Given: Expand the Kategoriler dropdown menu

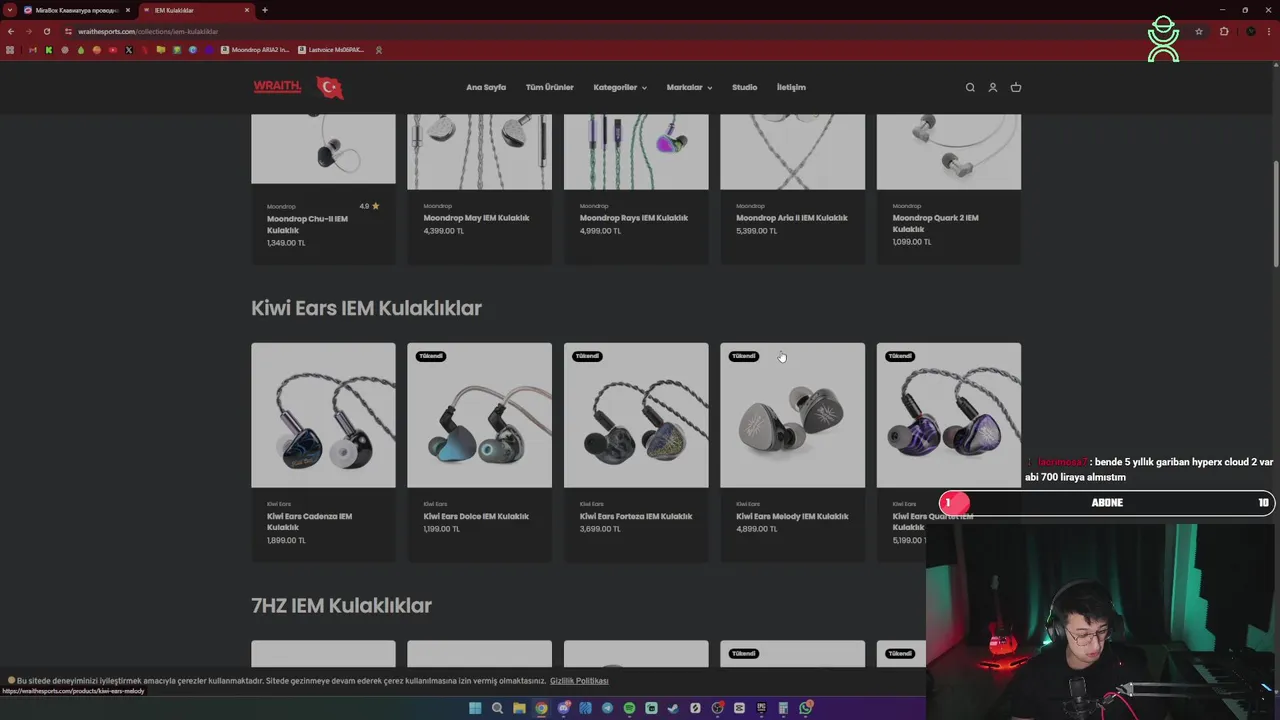Looking at the screenshot, I should 620,87.
